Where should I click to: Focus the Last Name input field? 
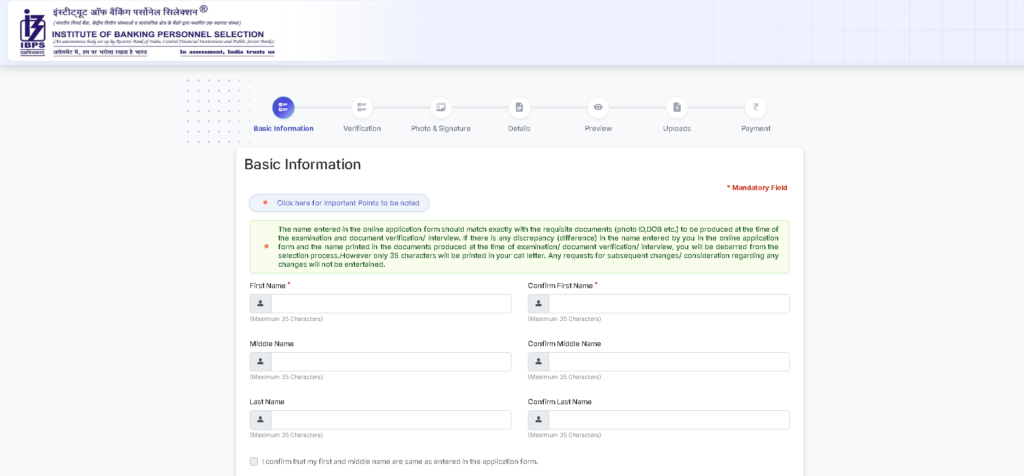(x=391, y=420)
